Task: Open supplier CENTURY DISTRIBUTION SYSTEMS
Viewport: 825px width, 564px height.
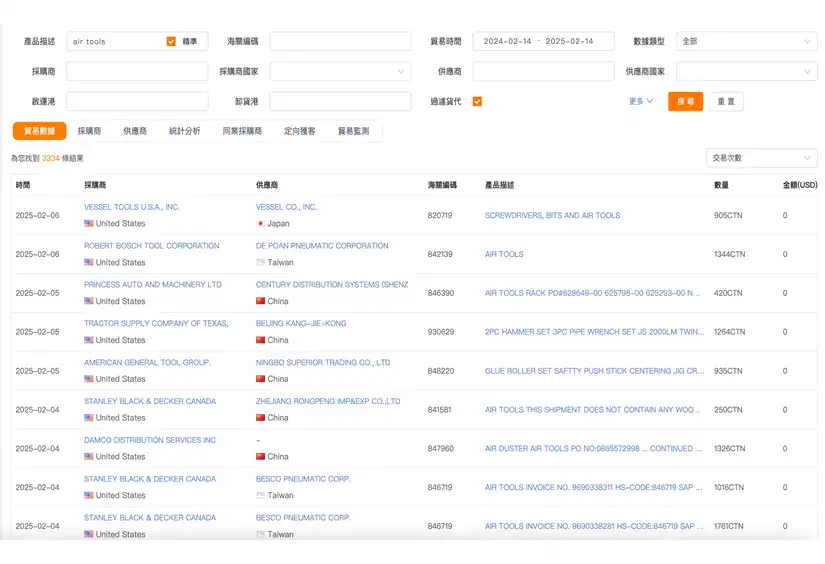Action: pos(332,285)
